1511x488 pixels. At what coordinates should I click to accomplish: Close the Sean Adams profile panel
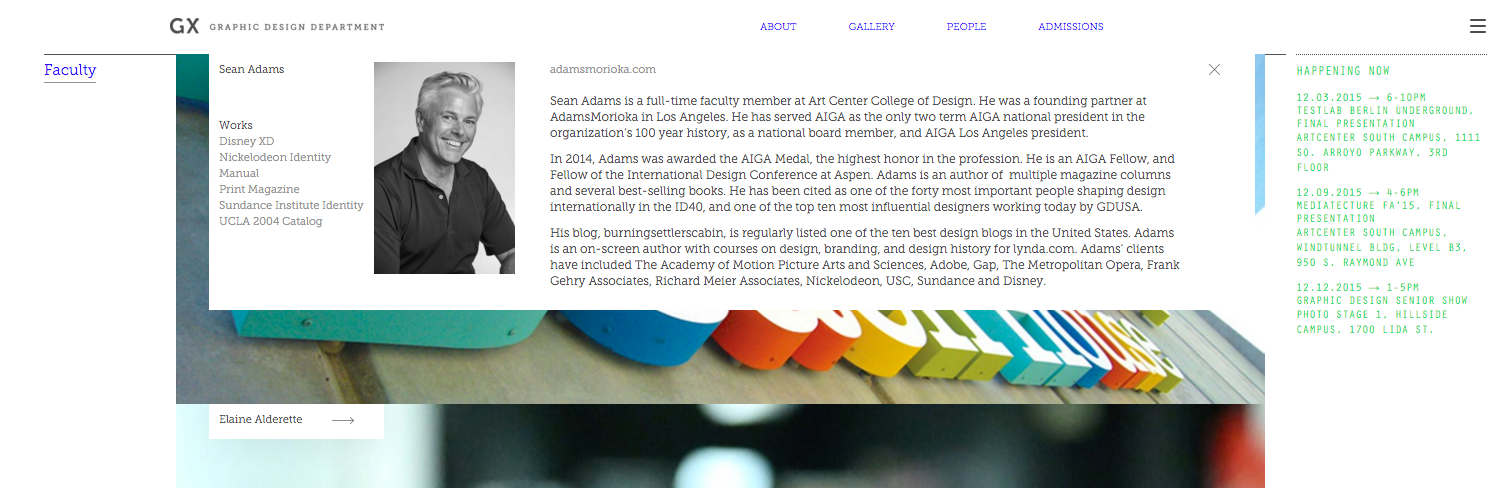coord(1214,70)
